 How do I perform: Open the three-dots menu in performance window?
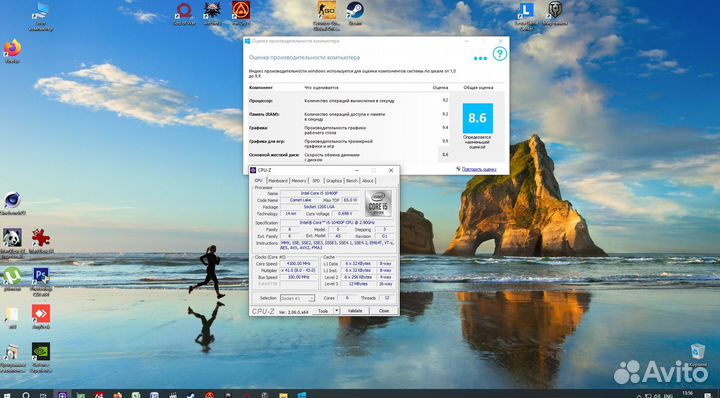[x=480, y=58]
